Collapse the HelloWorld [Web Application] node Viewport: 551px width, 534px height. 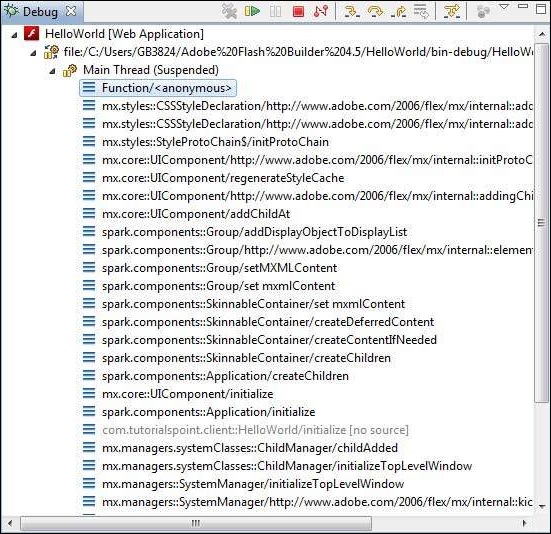click(x=14, y=35)
